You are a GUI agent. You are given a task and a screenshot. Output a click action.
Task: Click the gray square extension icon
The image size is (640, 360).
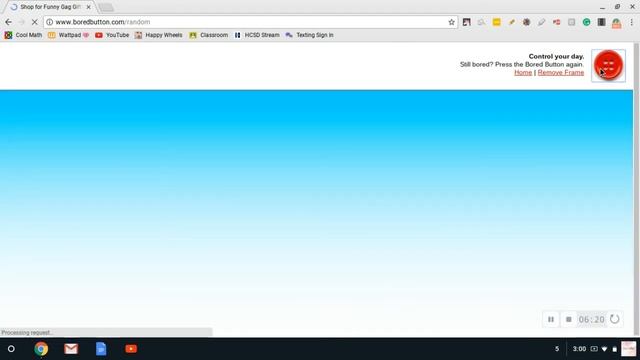(x=571, y=22)
